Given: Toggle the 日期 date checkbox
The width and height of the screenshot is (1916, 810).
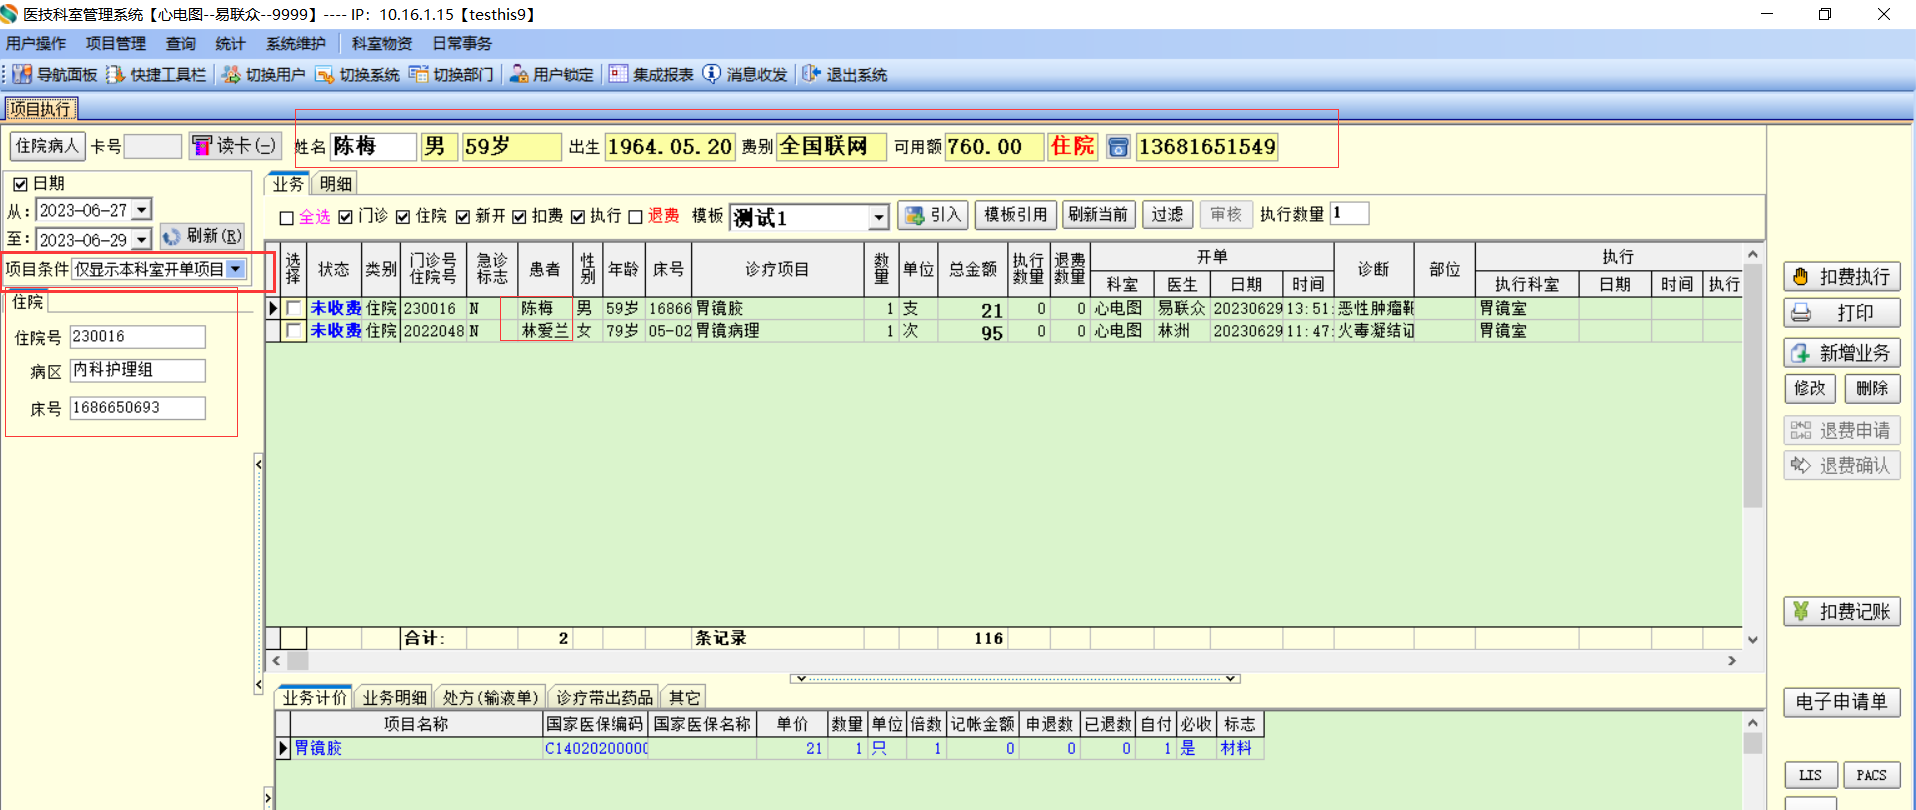Looking at the screenshot, I should [20, 184].
